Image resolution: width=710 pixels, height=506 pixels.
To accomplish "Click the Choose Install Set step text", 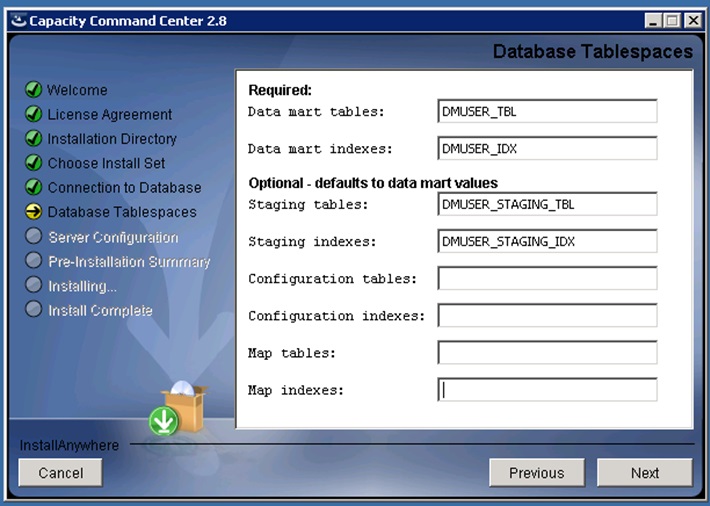I will pos(106,163).
